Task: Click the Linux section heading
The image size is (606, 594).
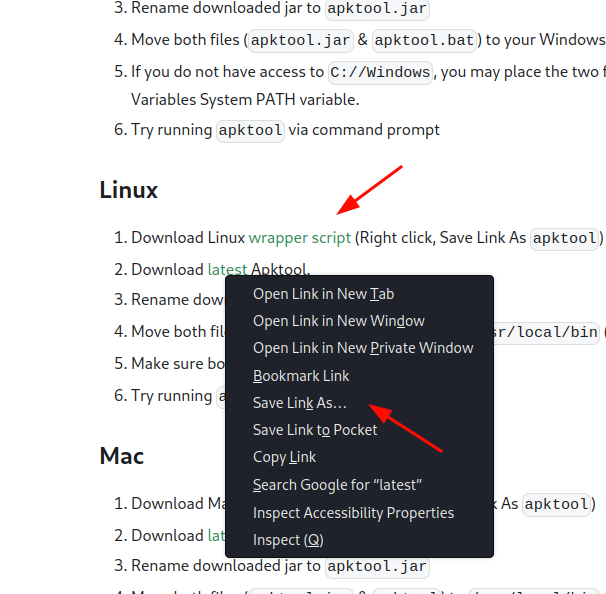Action: coord(129,190)
